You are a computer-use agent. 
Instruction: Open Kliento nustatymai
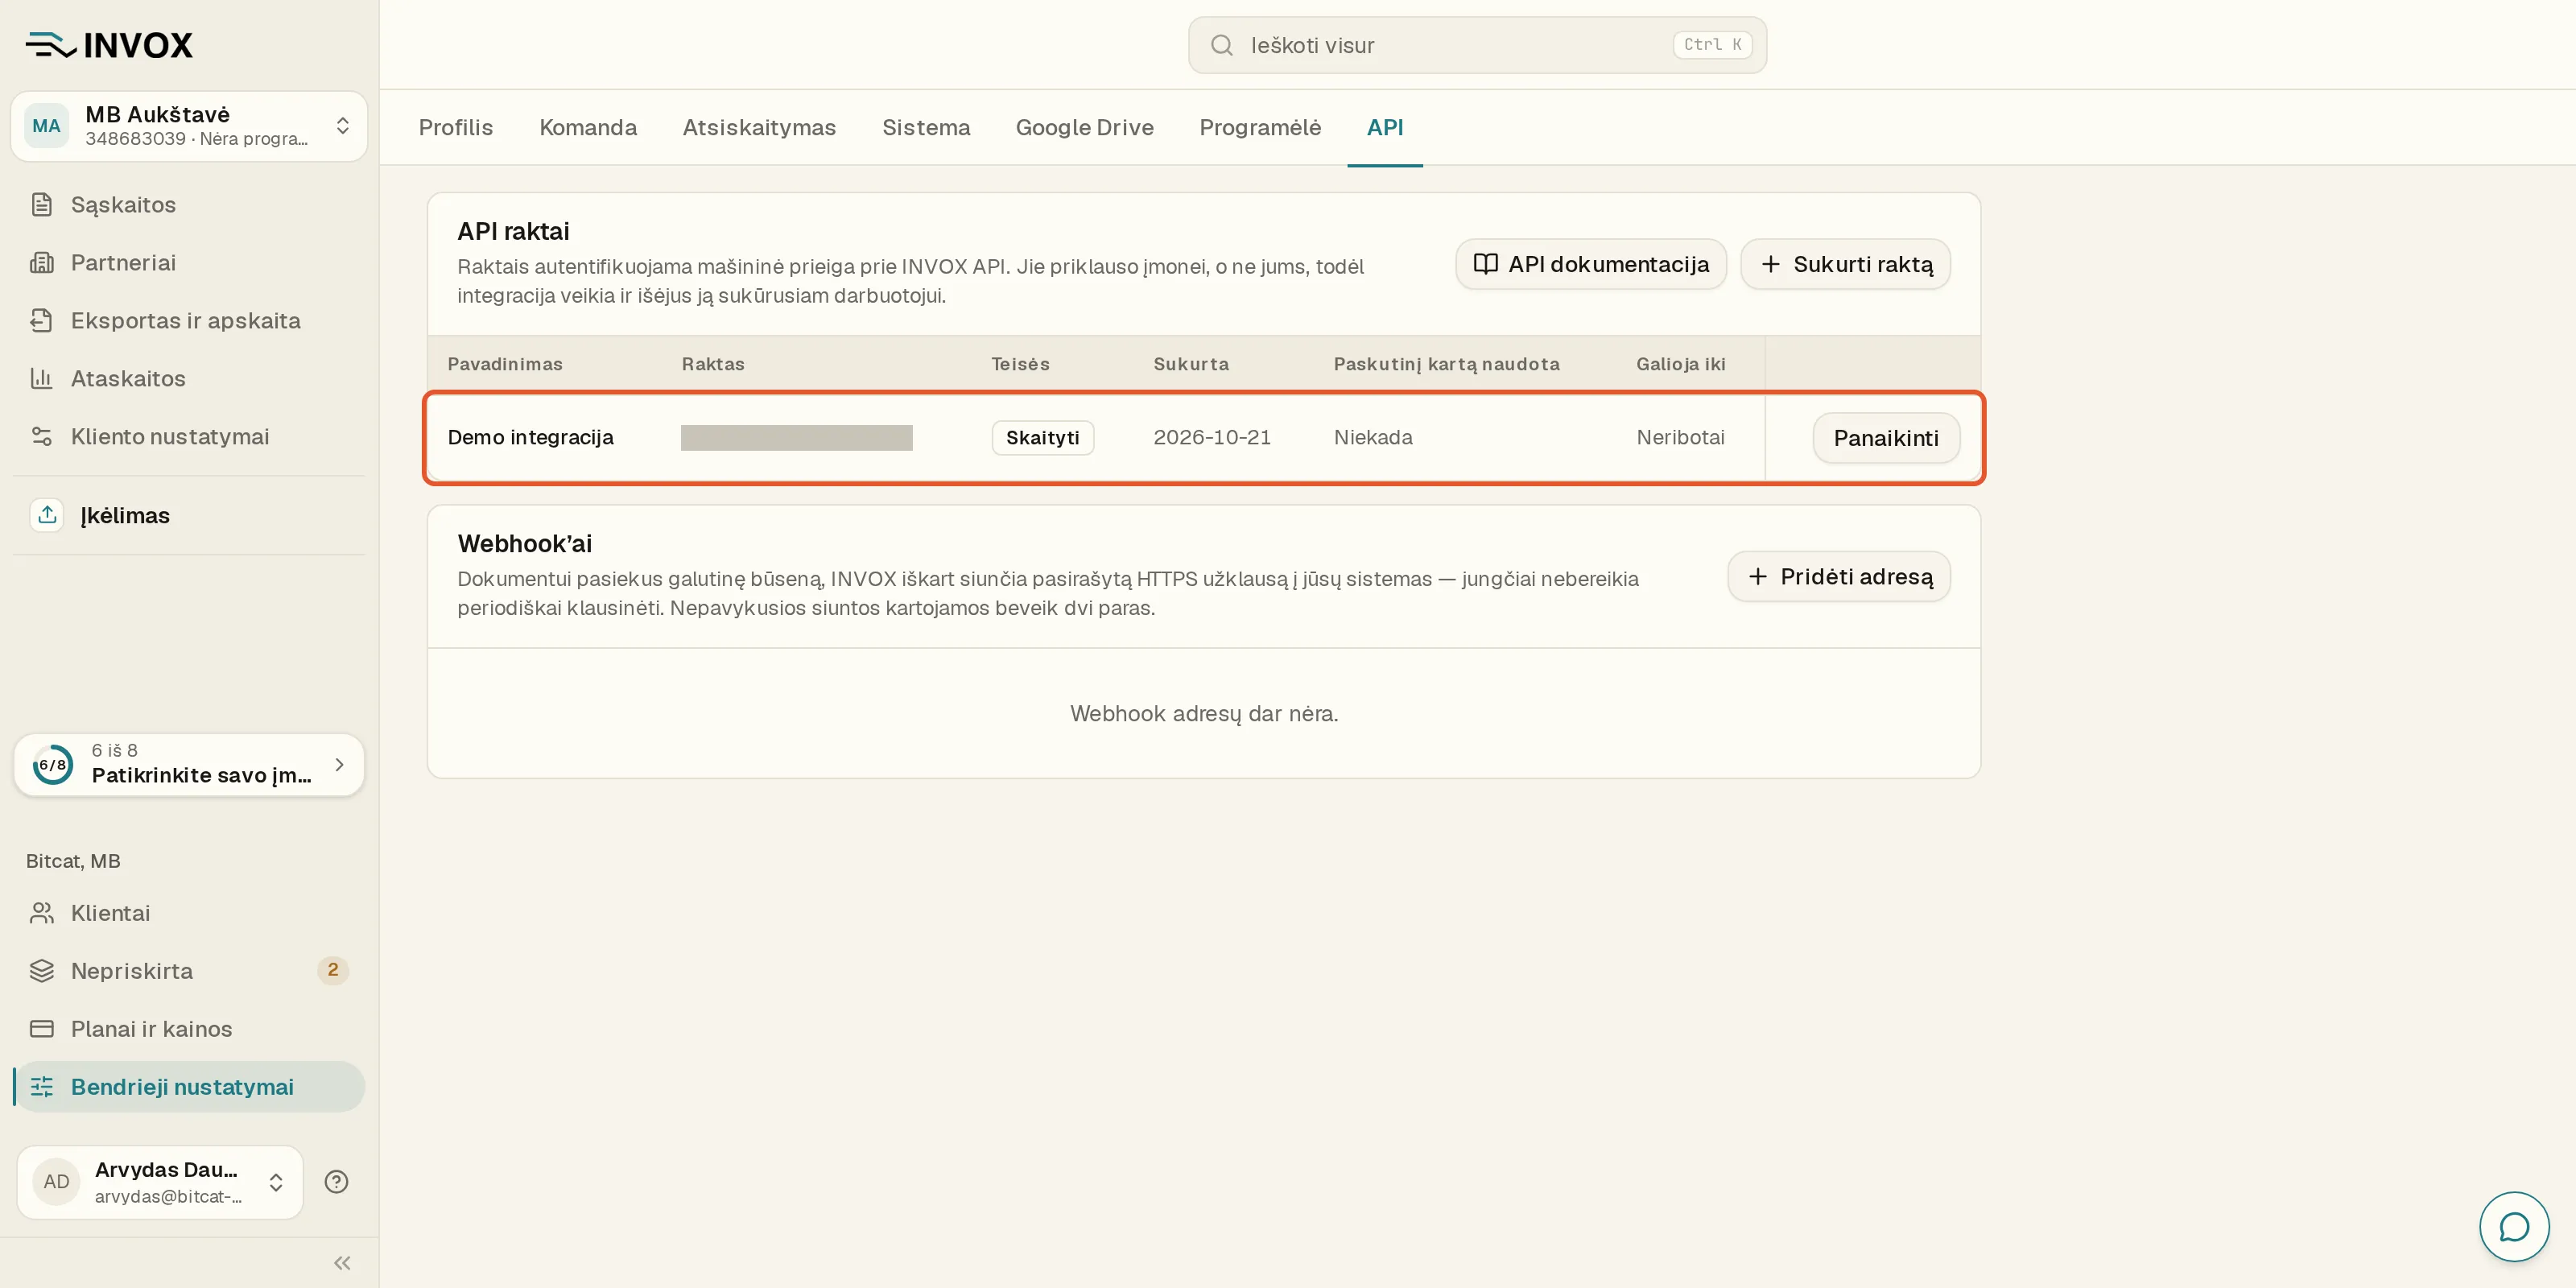click(189, 437)
